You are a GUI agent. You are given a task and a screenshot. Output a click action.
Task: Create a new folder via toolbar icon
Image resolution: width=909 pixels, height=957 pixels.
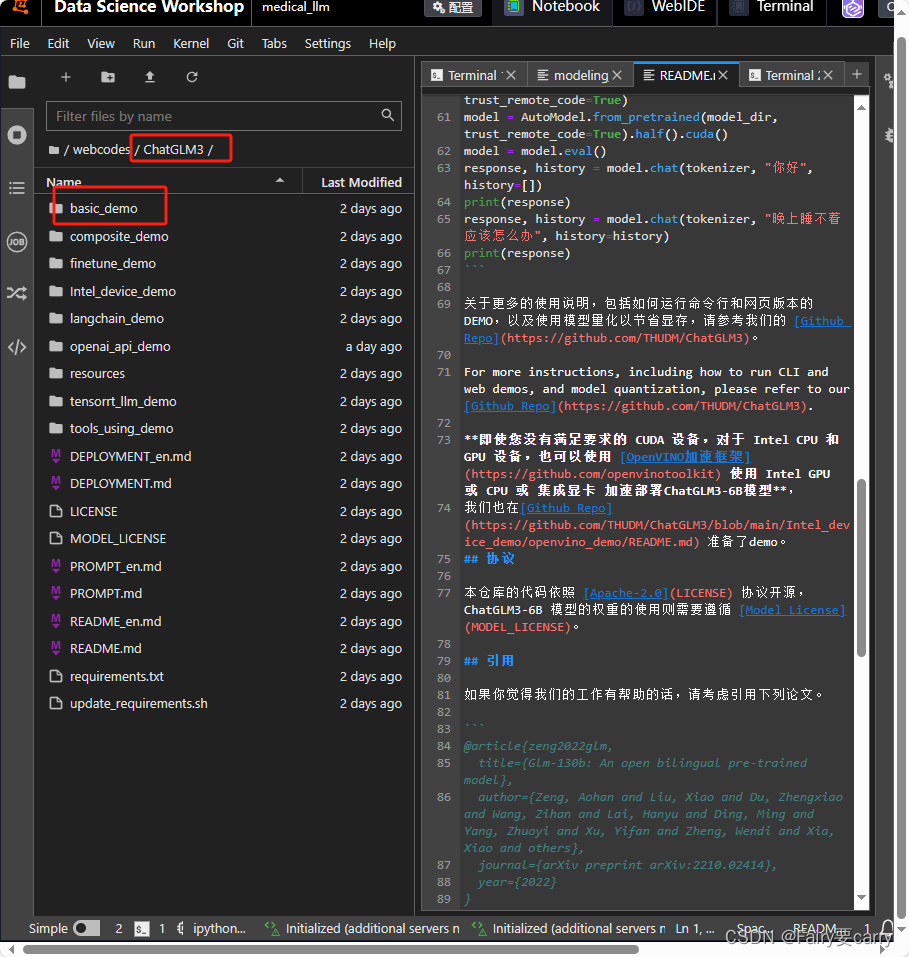tap(108, 77)
